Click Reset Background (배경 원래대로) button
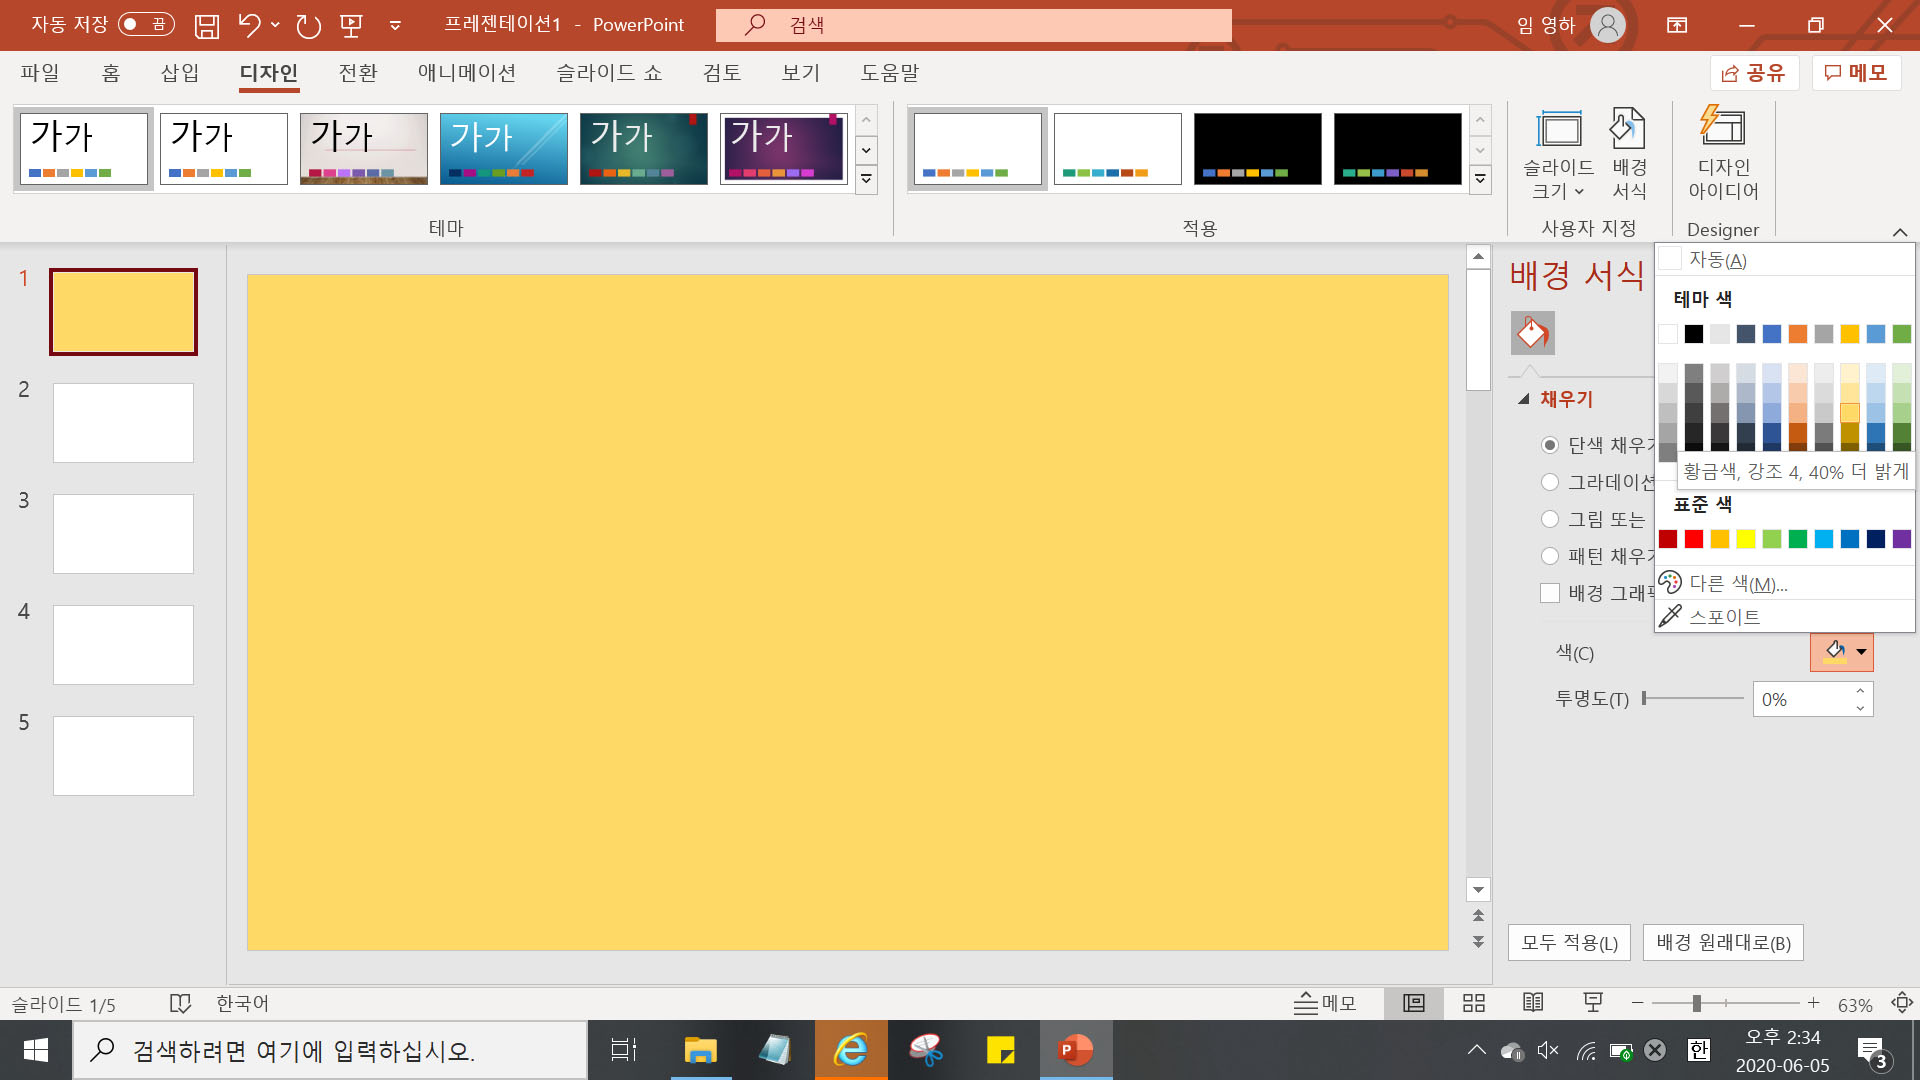This screenshot has width=1920, height=1080. [x=1722, y=942]
